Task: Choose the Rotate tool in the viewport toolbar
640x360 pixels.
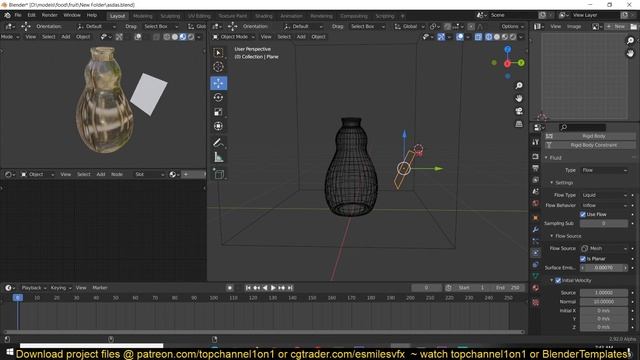Action: tap(218, 98)
